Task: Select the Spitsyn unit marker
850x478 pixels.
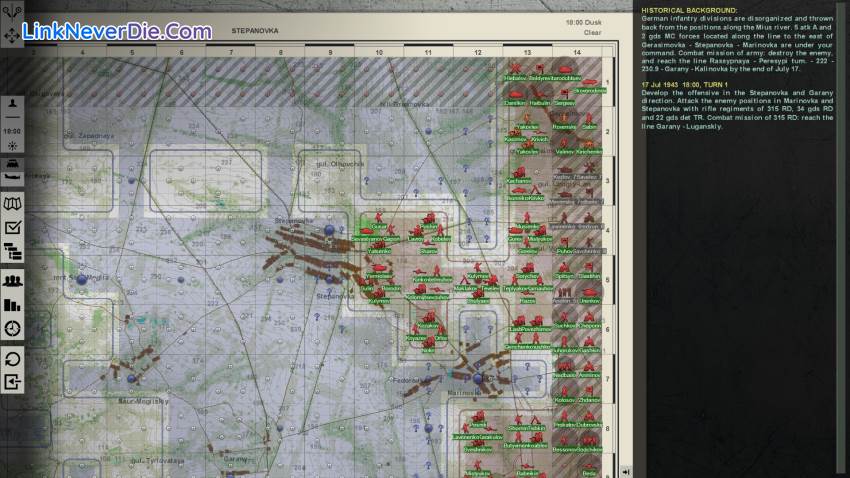Action: point(564,271)
